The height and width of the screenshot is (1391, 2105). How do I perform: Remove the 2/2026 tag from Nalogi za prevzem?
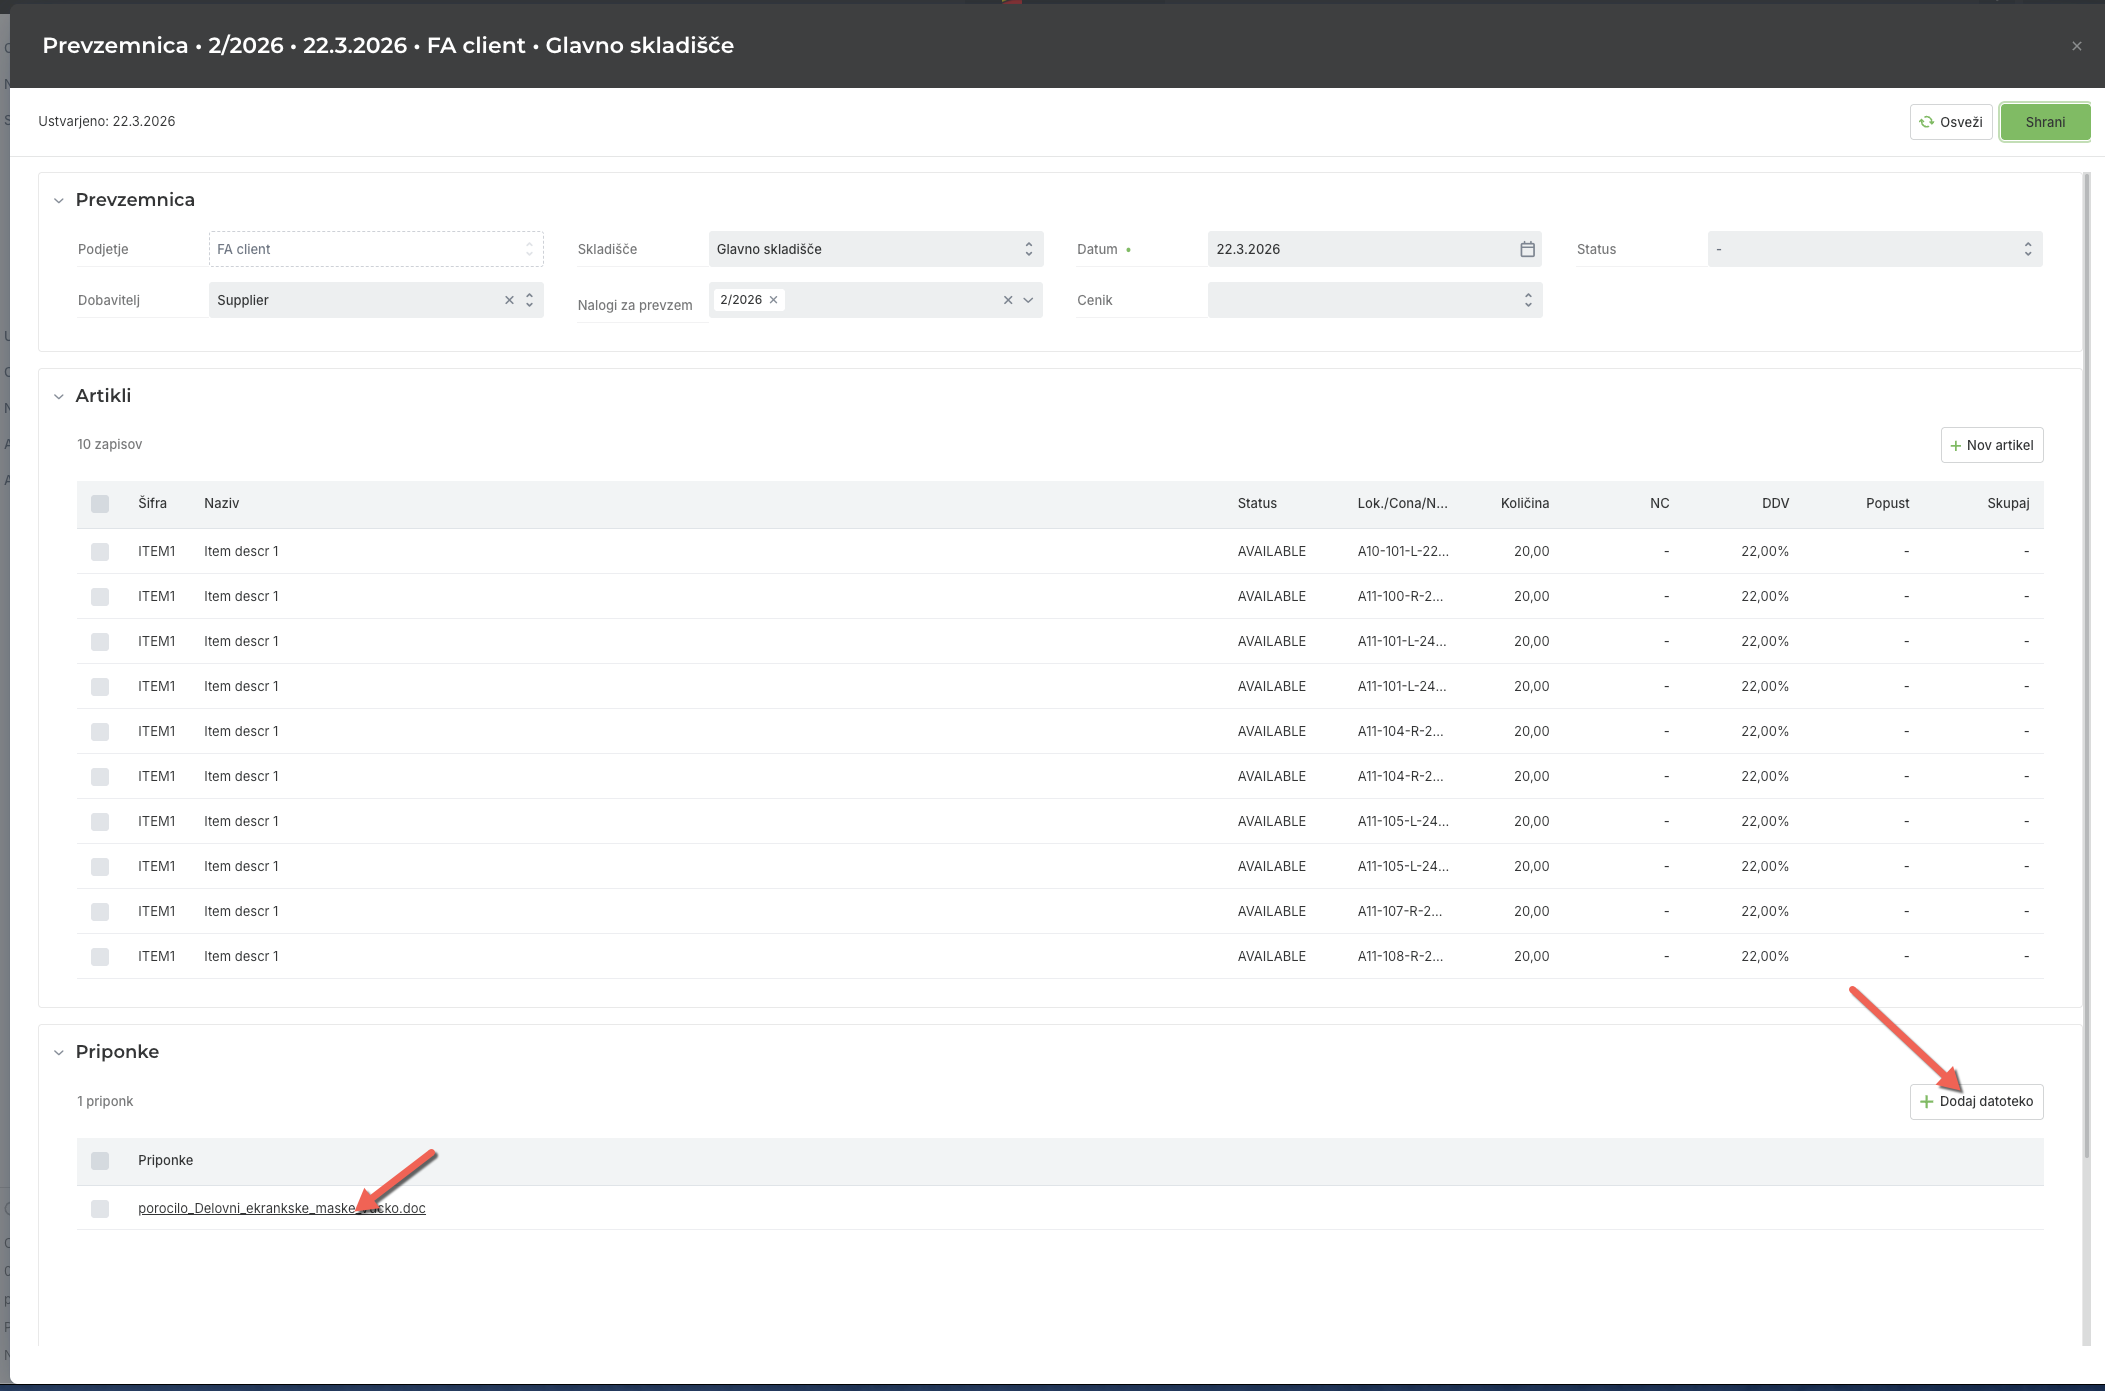[x=773, y=300]
